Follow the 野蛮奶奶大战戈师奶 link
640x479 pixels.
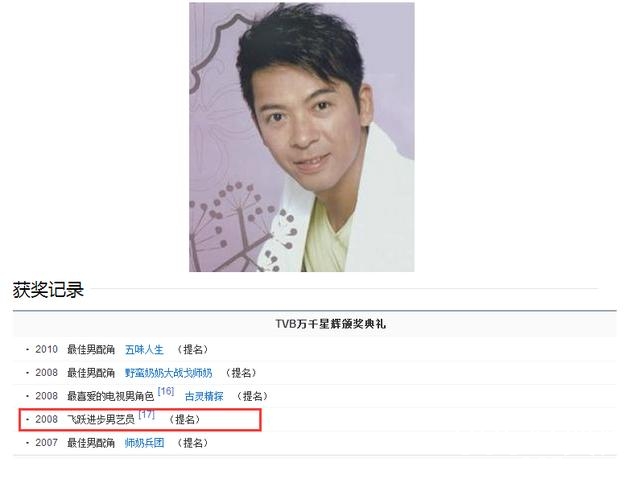point(168,373)
